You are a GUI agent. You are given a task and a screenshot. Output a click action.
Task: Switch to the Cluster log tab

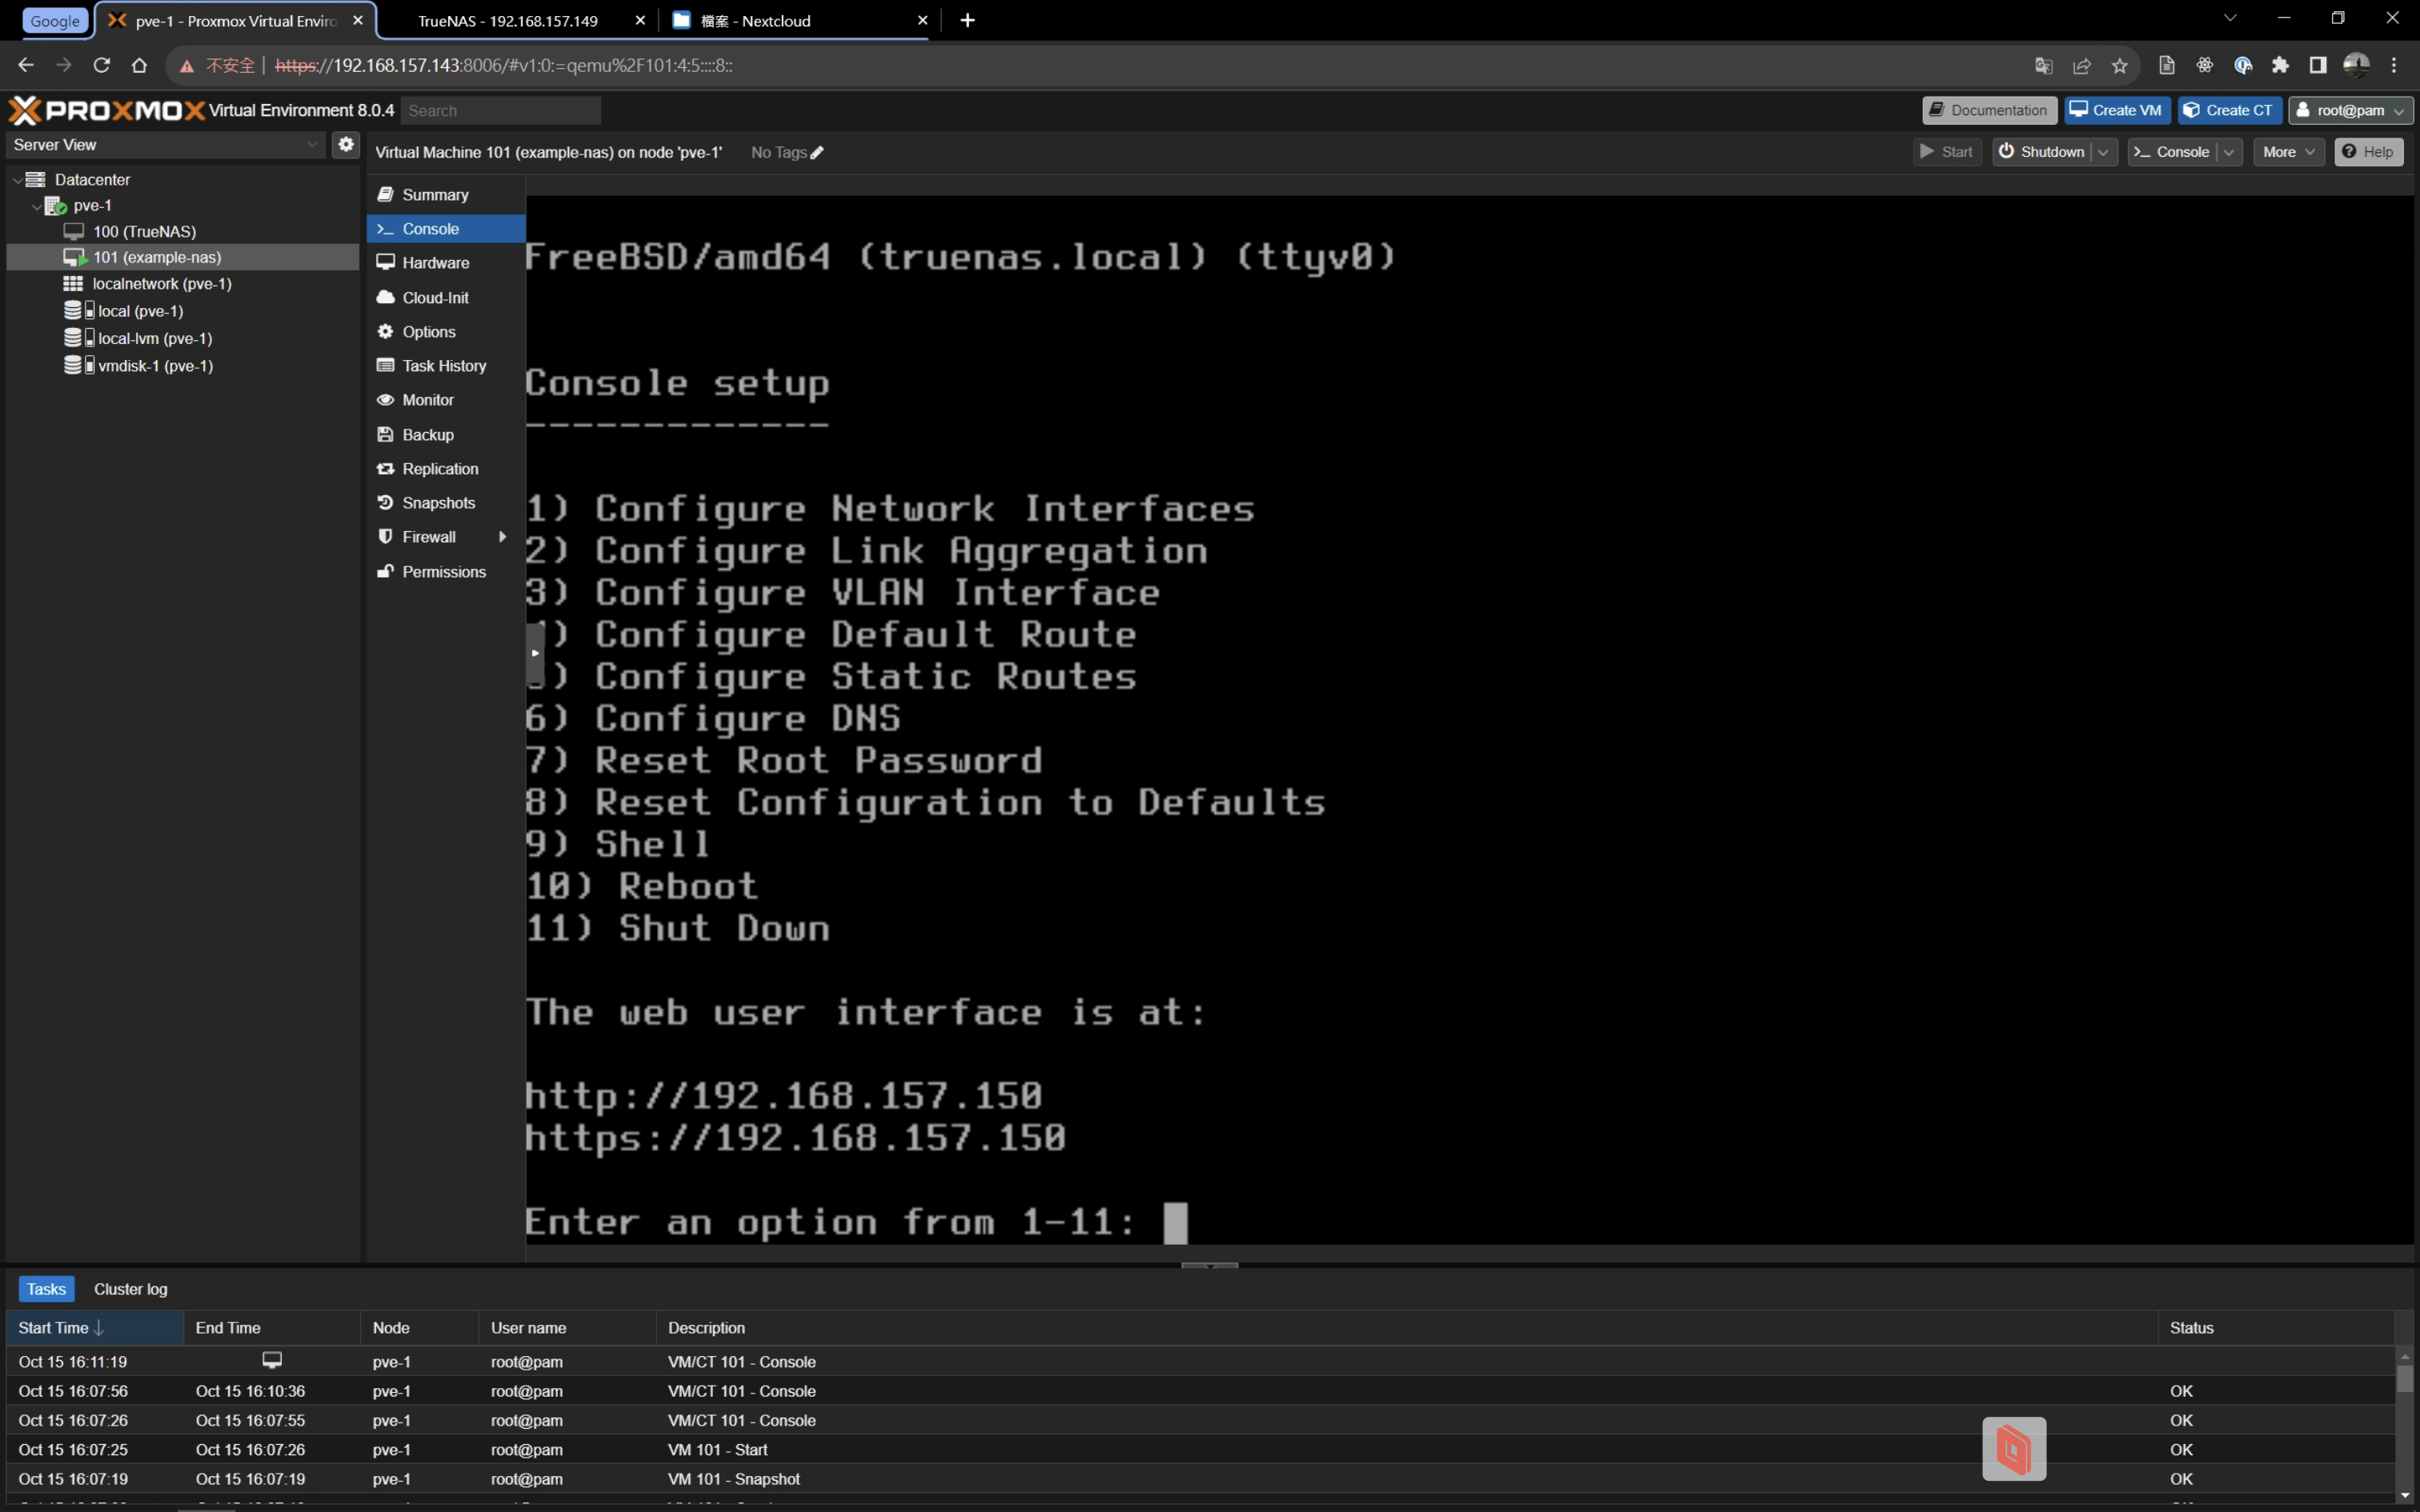pos(130,1289)
